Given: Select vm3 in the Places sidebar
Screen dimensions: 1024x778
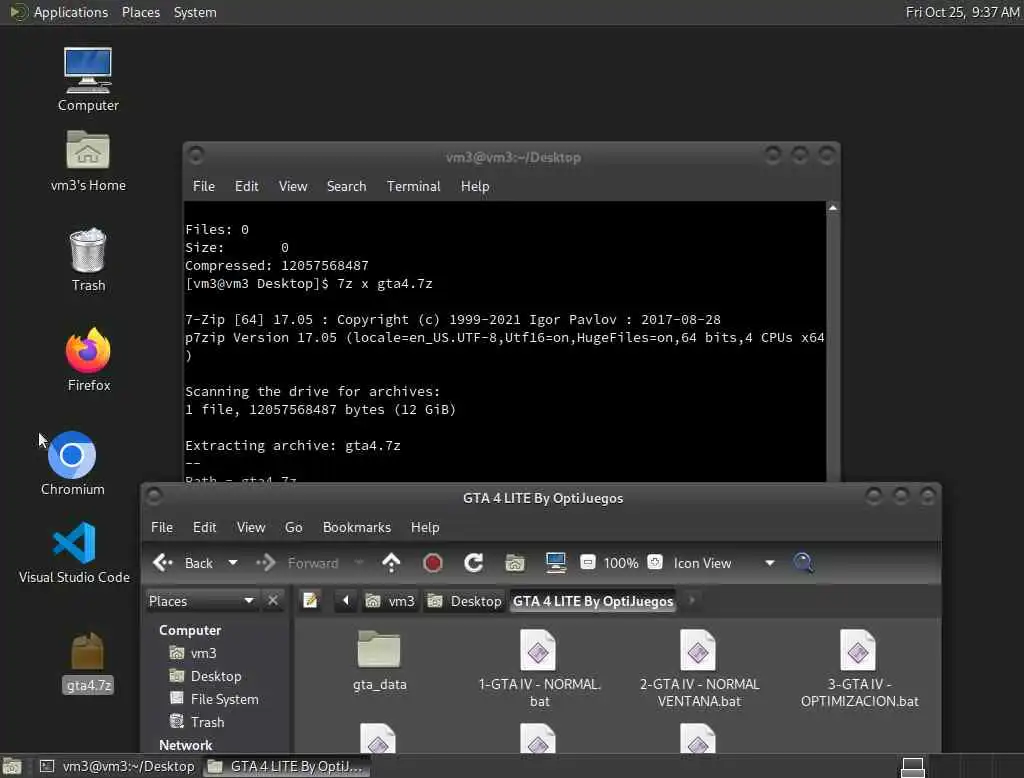Looking at the screenshot, I should (193, 653).
